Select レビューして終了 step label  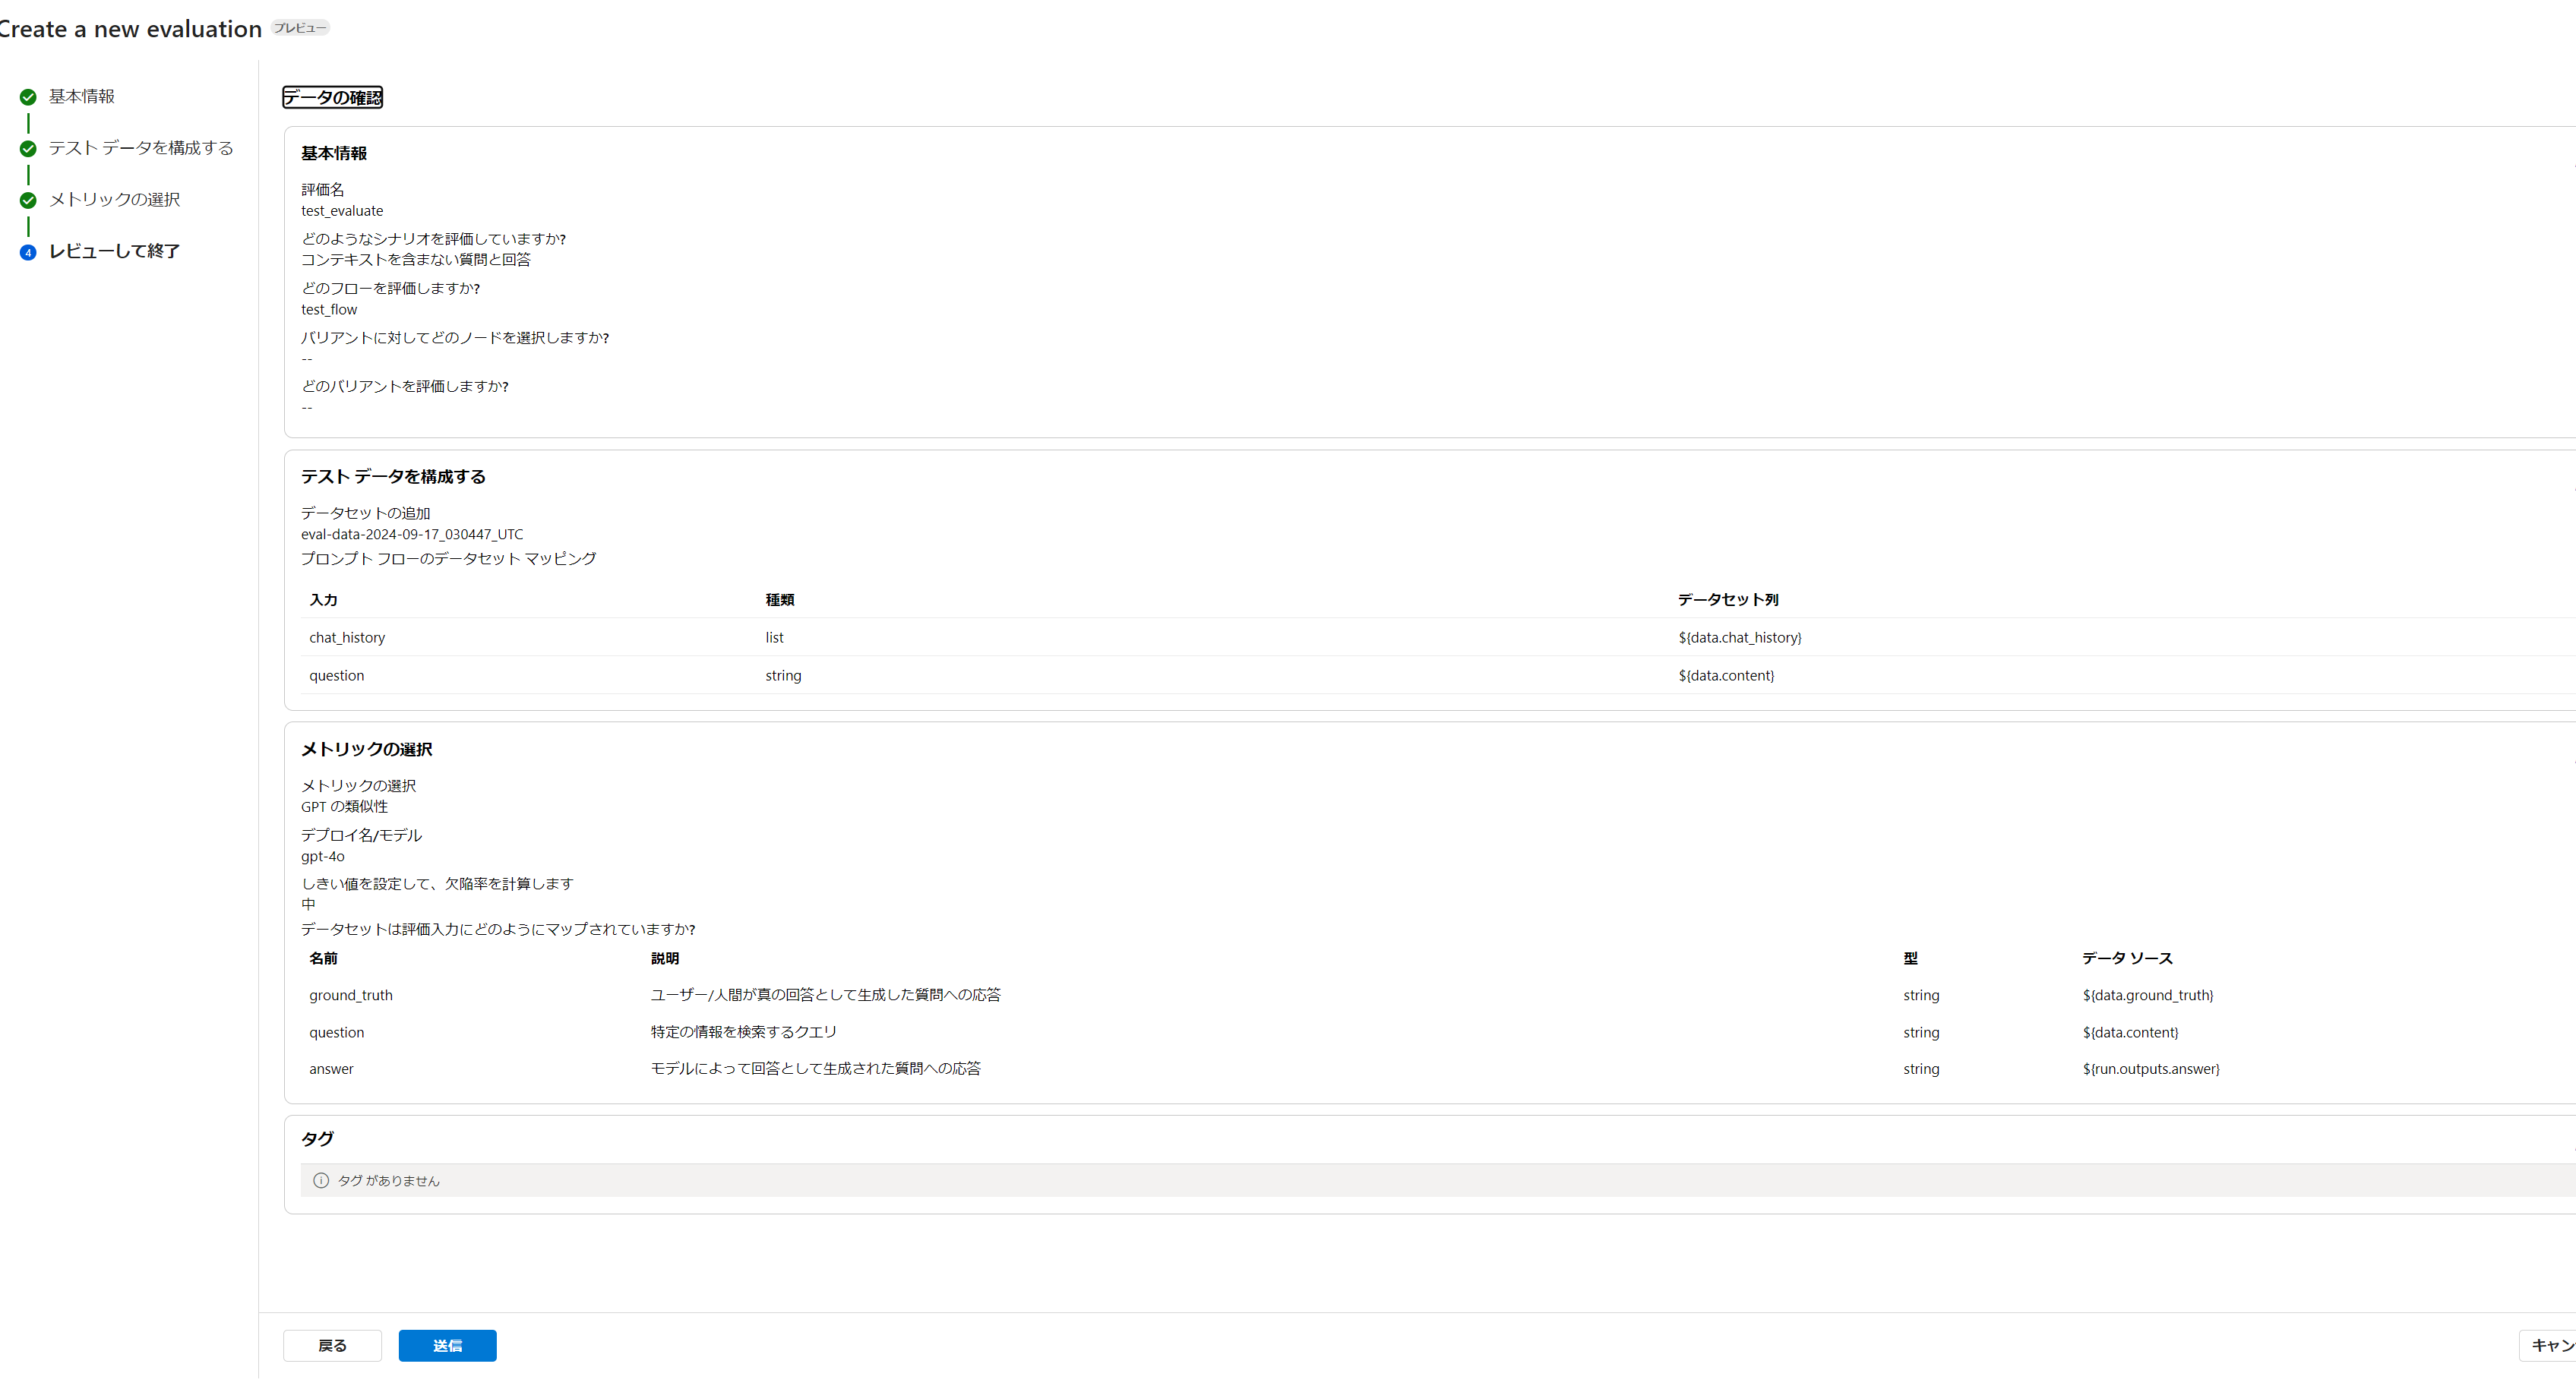115,251
